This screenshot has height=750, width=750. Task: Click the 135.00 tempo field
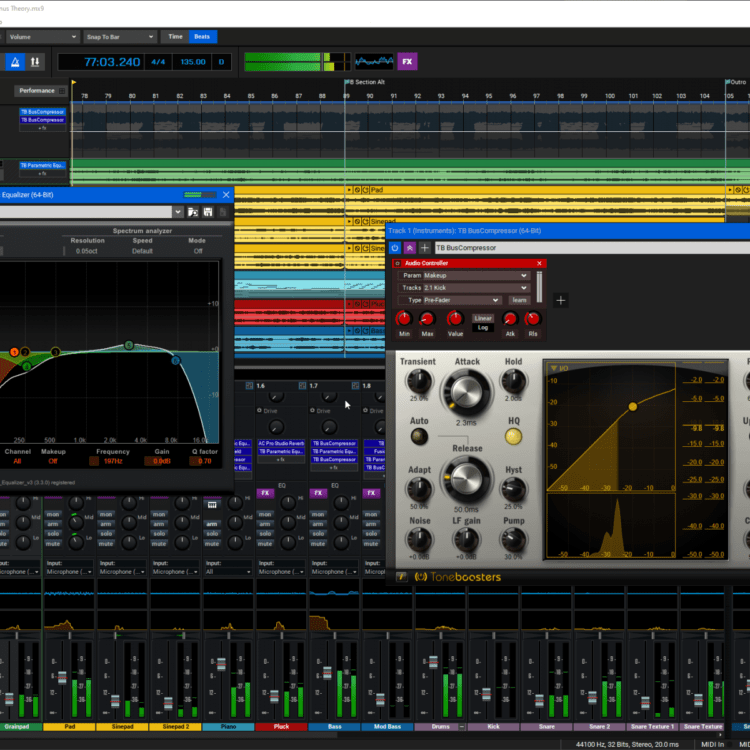click(x=193, y=62)
